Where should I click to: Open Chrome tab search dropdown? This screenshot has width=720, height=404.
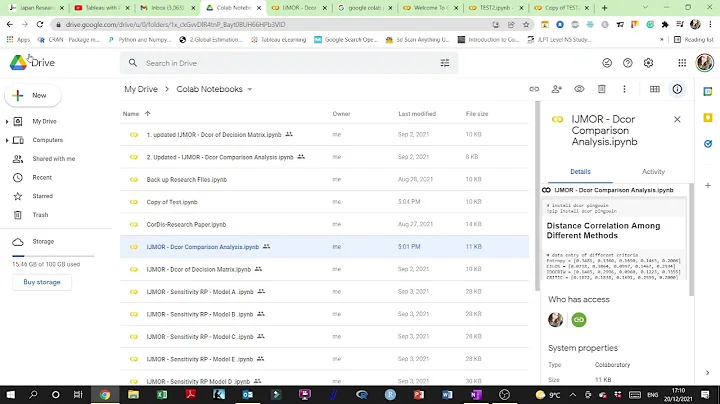645,8
